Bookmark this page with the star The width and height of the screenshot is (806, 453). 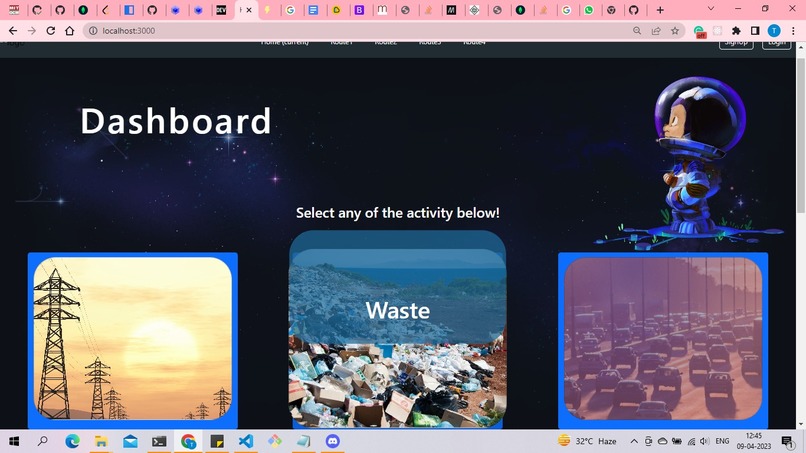click(x=675, y=31)
